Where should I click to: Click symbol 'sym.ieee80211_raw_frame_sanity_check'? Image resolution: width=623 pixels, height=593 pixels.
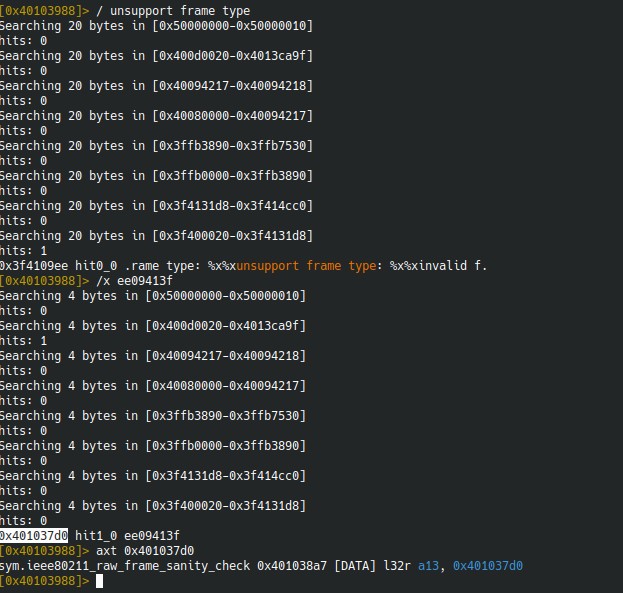click(125, 566)
